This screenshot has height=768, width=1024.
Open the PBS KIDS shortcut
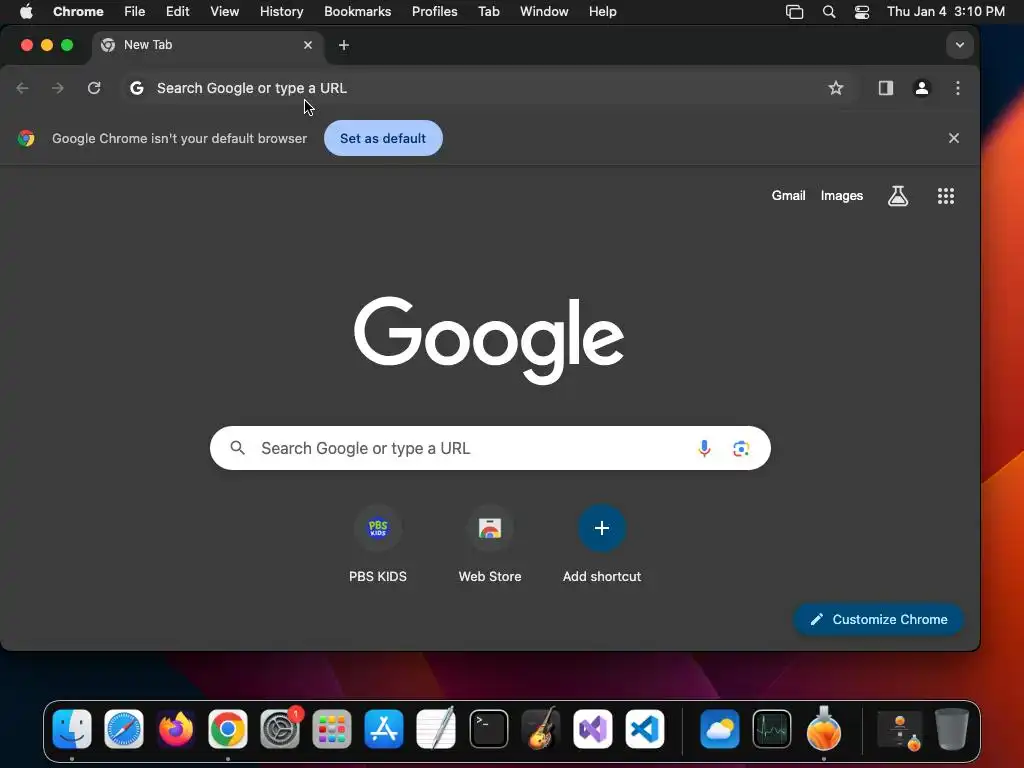click(x=377, y=545)
